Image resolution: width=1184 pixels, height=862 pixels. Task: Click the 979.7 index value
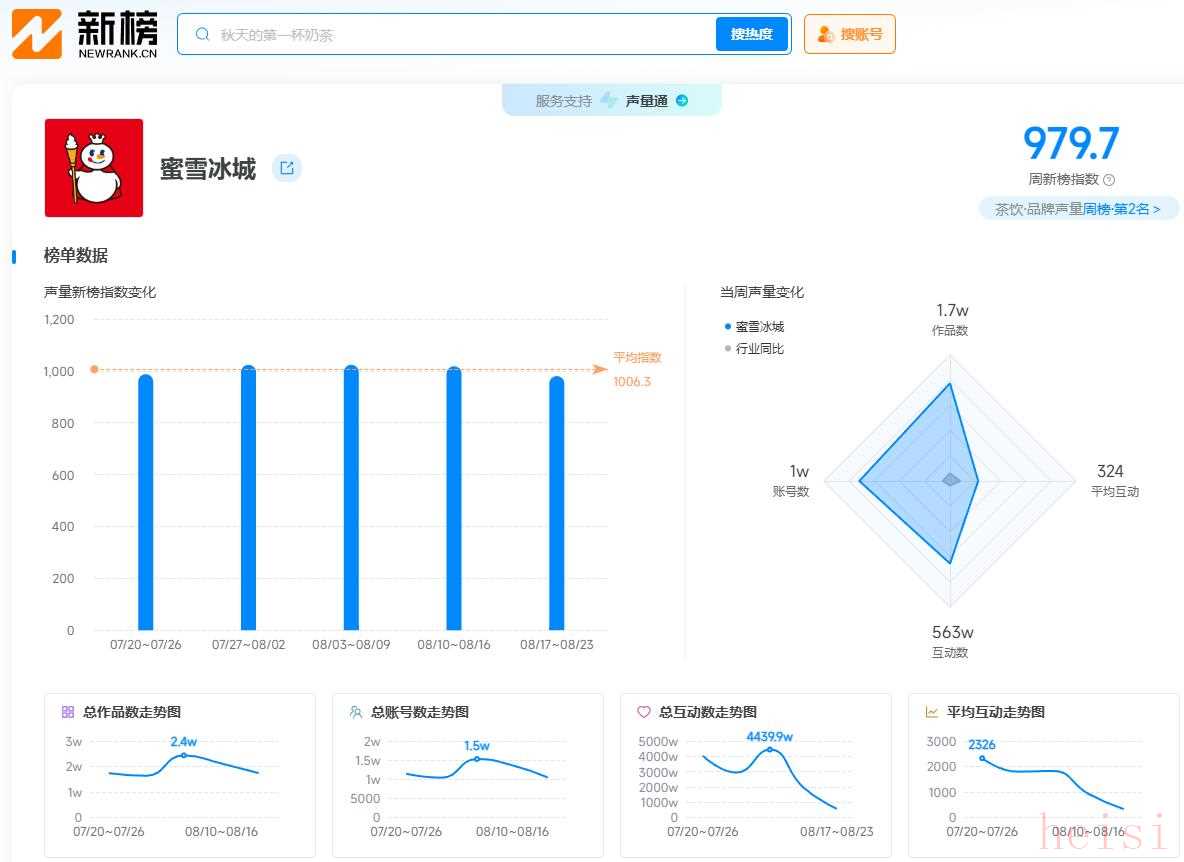(x=1071, y=143)
